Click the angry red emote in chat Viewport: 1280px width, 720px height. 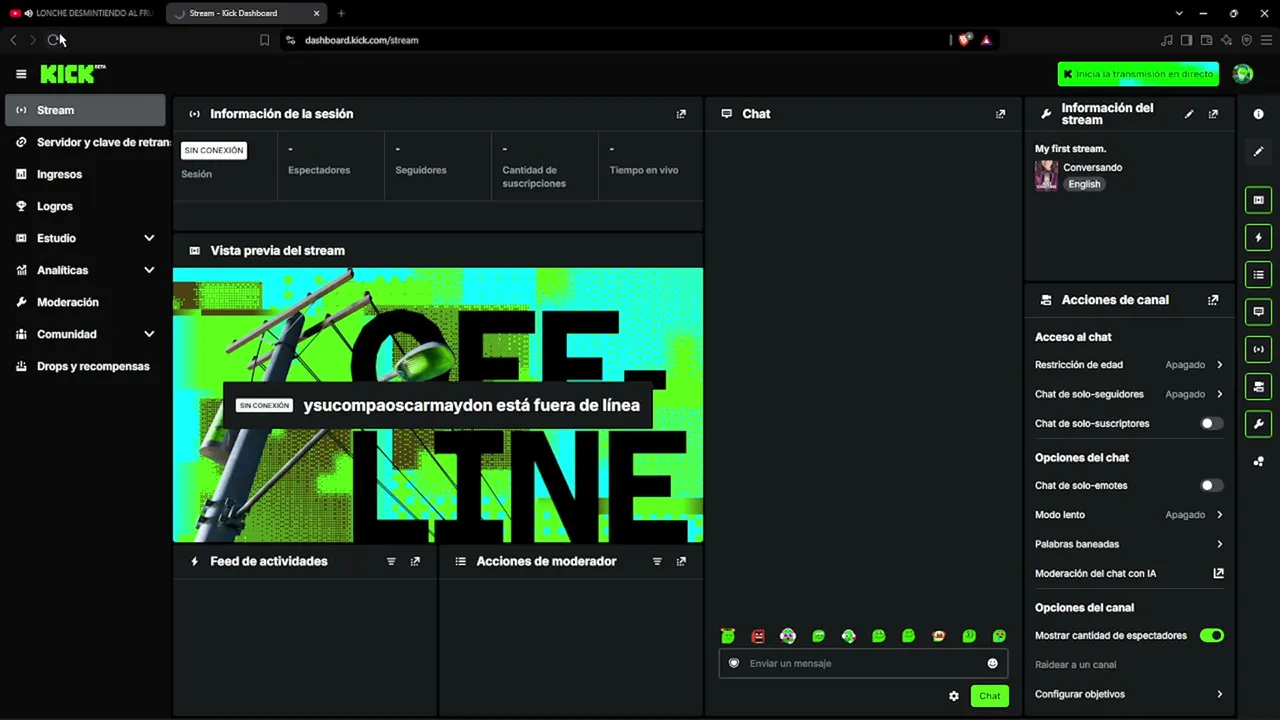point(758,636)
